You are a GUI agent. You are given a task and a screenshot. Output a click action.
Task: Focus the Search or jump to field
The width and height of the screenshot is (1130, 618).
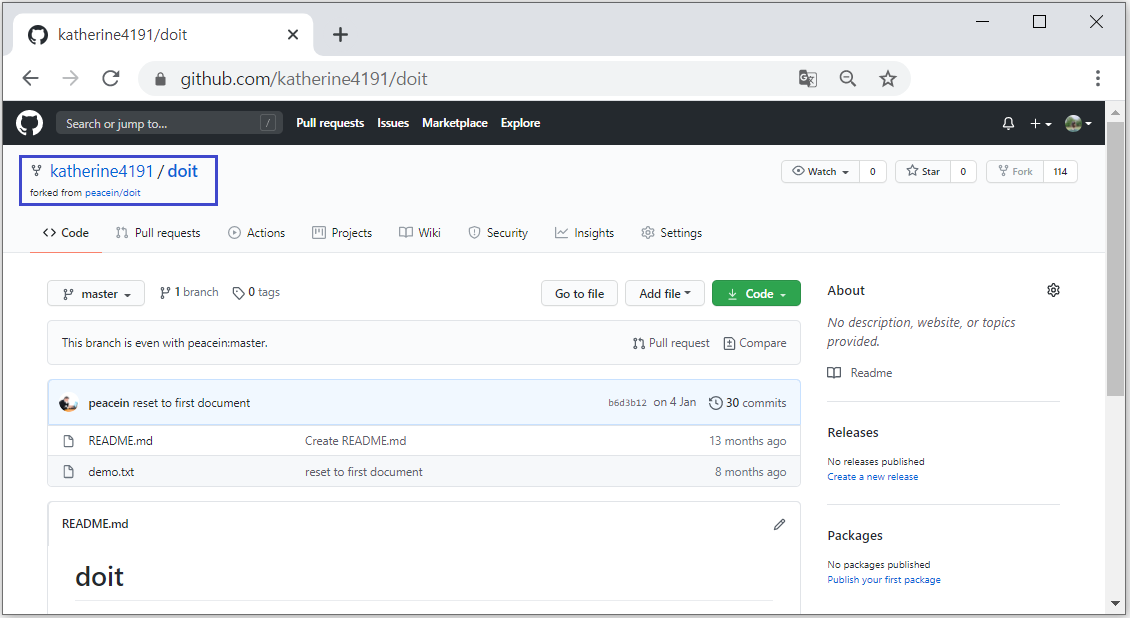click(169, 123)
